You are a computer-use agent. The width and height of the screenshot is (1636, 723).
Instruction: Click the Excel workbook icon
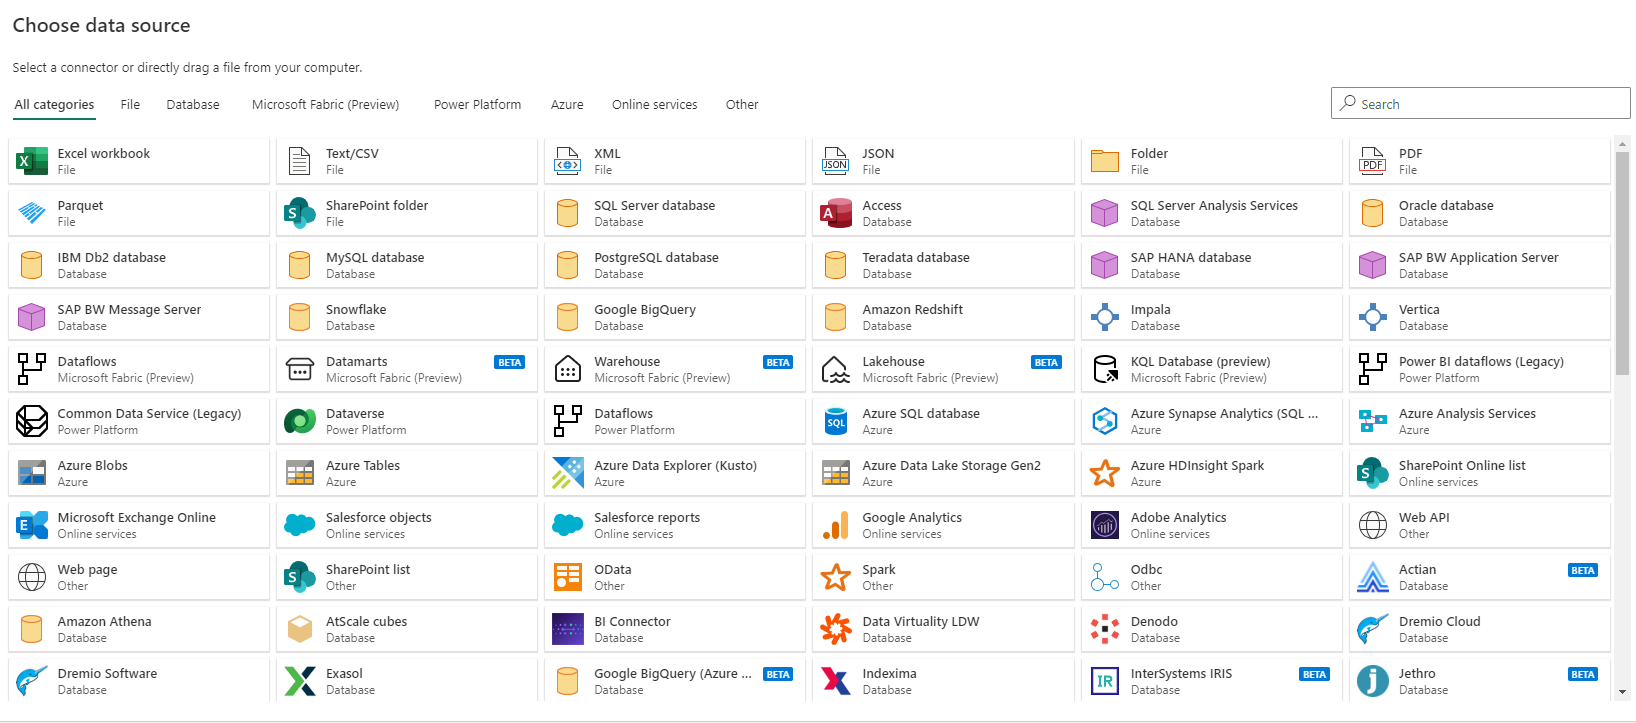point(32,161)
